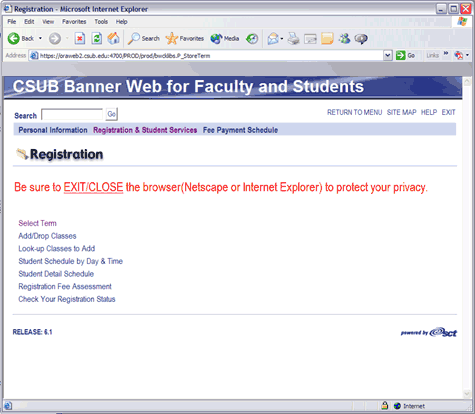Click the Internet zone globe icon
Image resolution: width=475 pixels, height=414 pixels.
(x=397, y=406)
